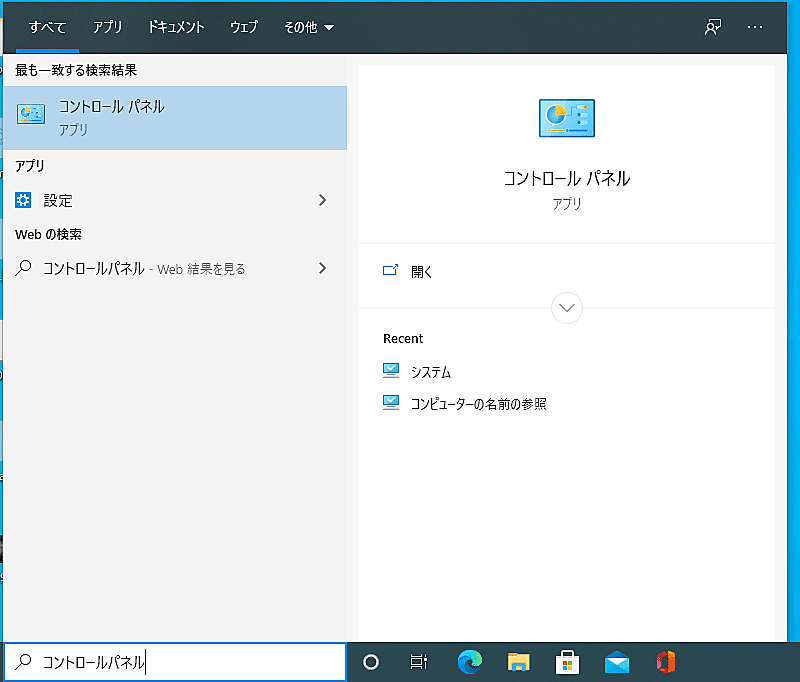Click the large コントロール パネル icon in preview
800x682 pixels.
point(567,119)
